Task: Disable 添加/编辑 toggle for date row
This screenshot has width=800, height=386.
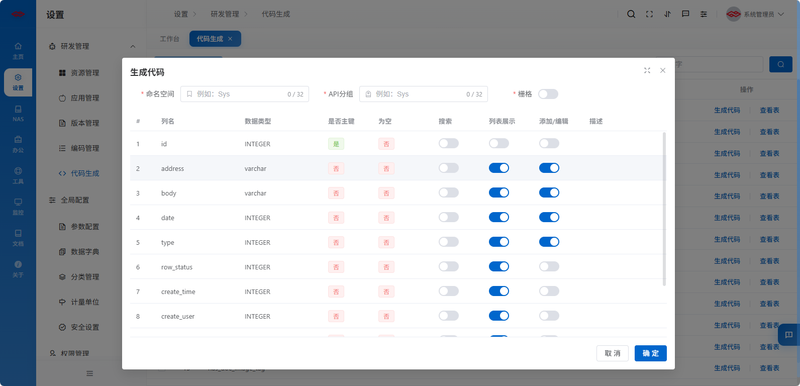Action: (549, 217)
